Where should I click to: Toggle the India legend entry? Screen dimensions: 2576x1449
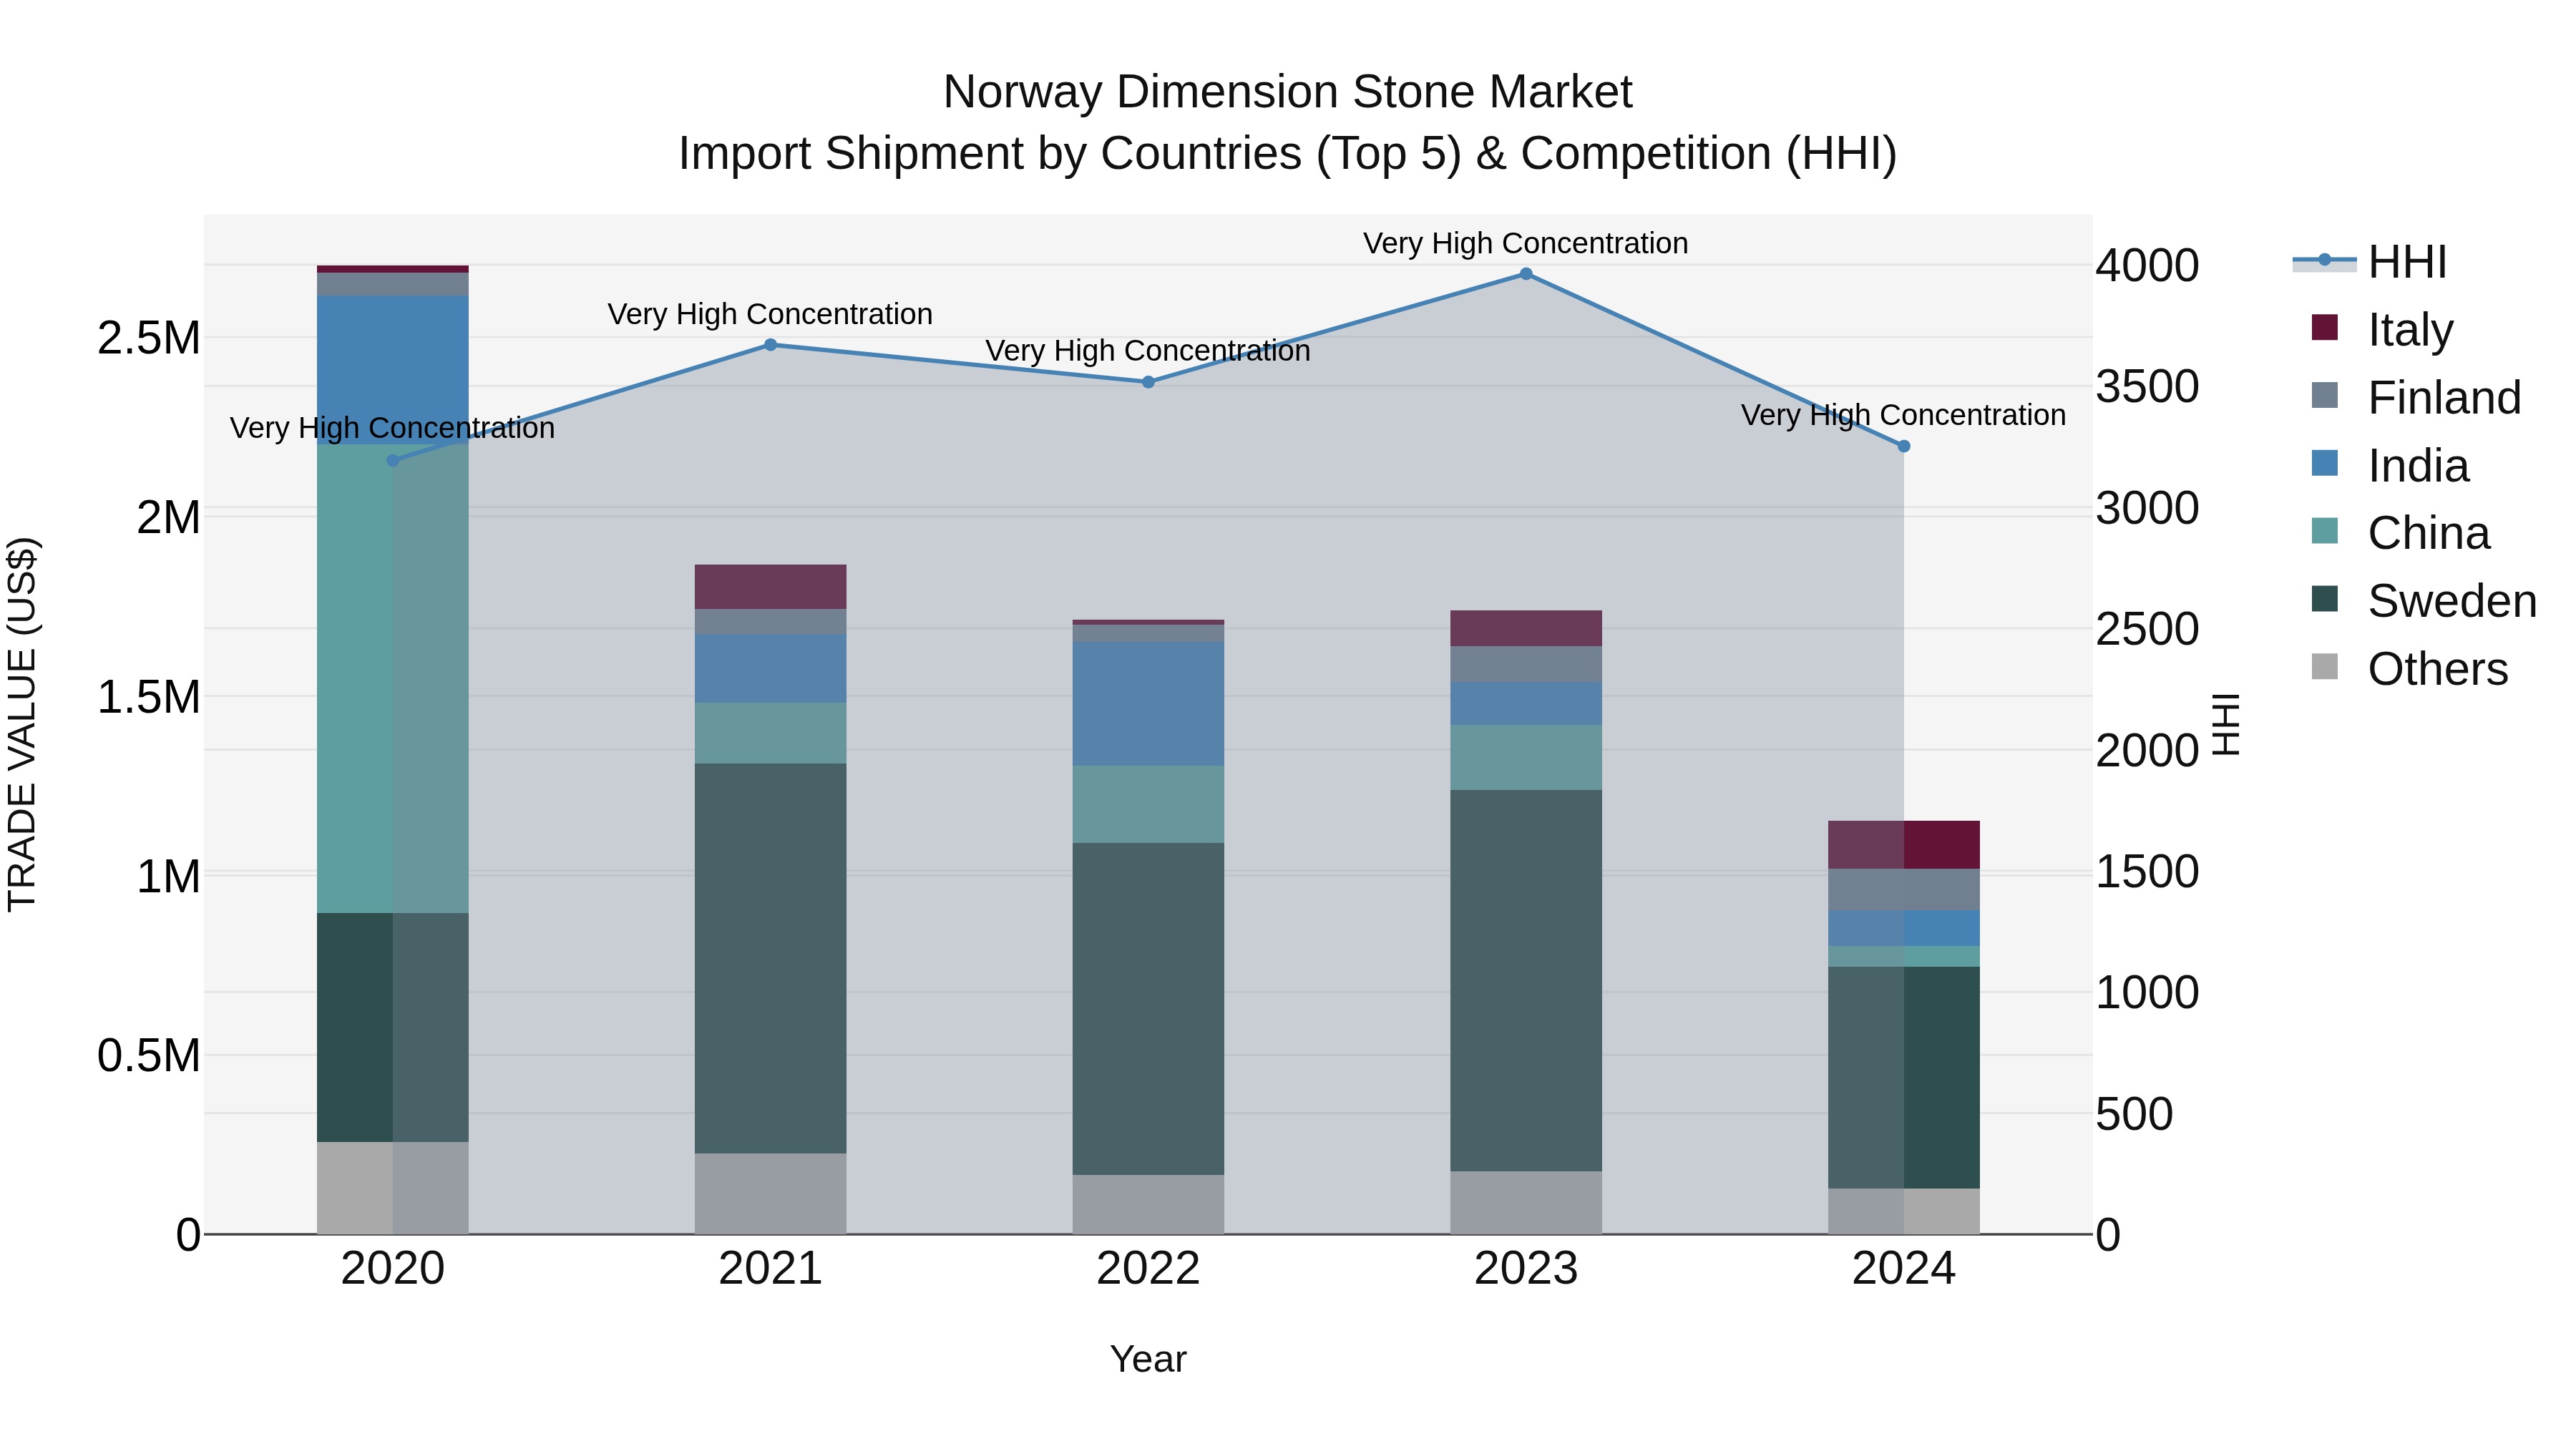[2390, 465]
